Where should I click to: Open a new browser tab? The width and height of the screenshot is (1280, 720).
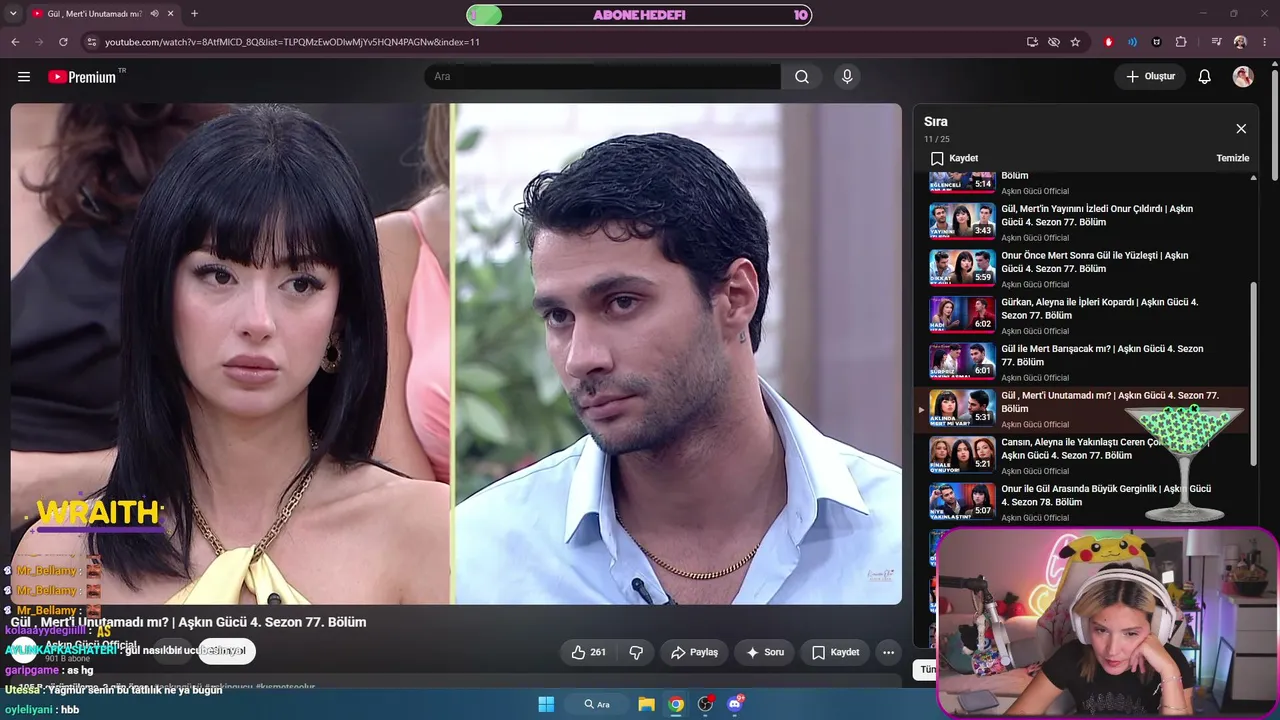click(194, 14)
